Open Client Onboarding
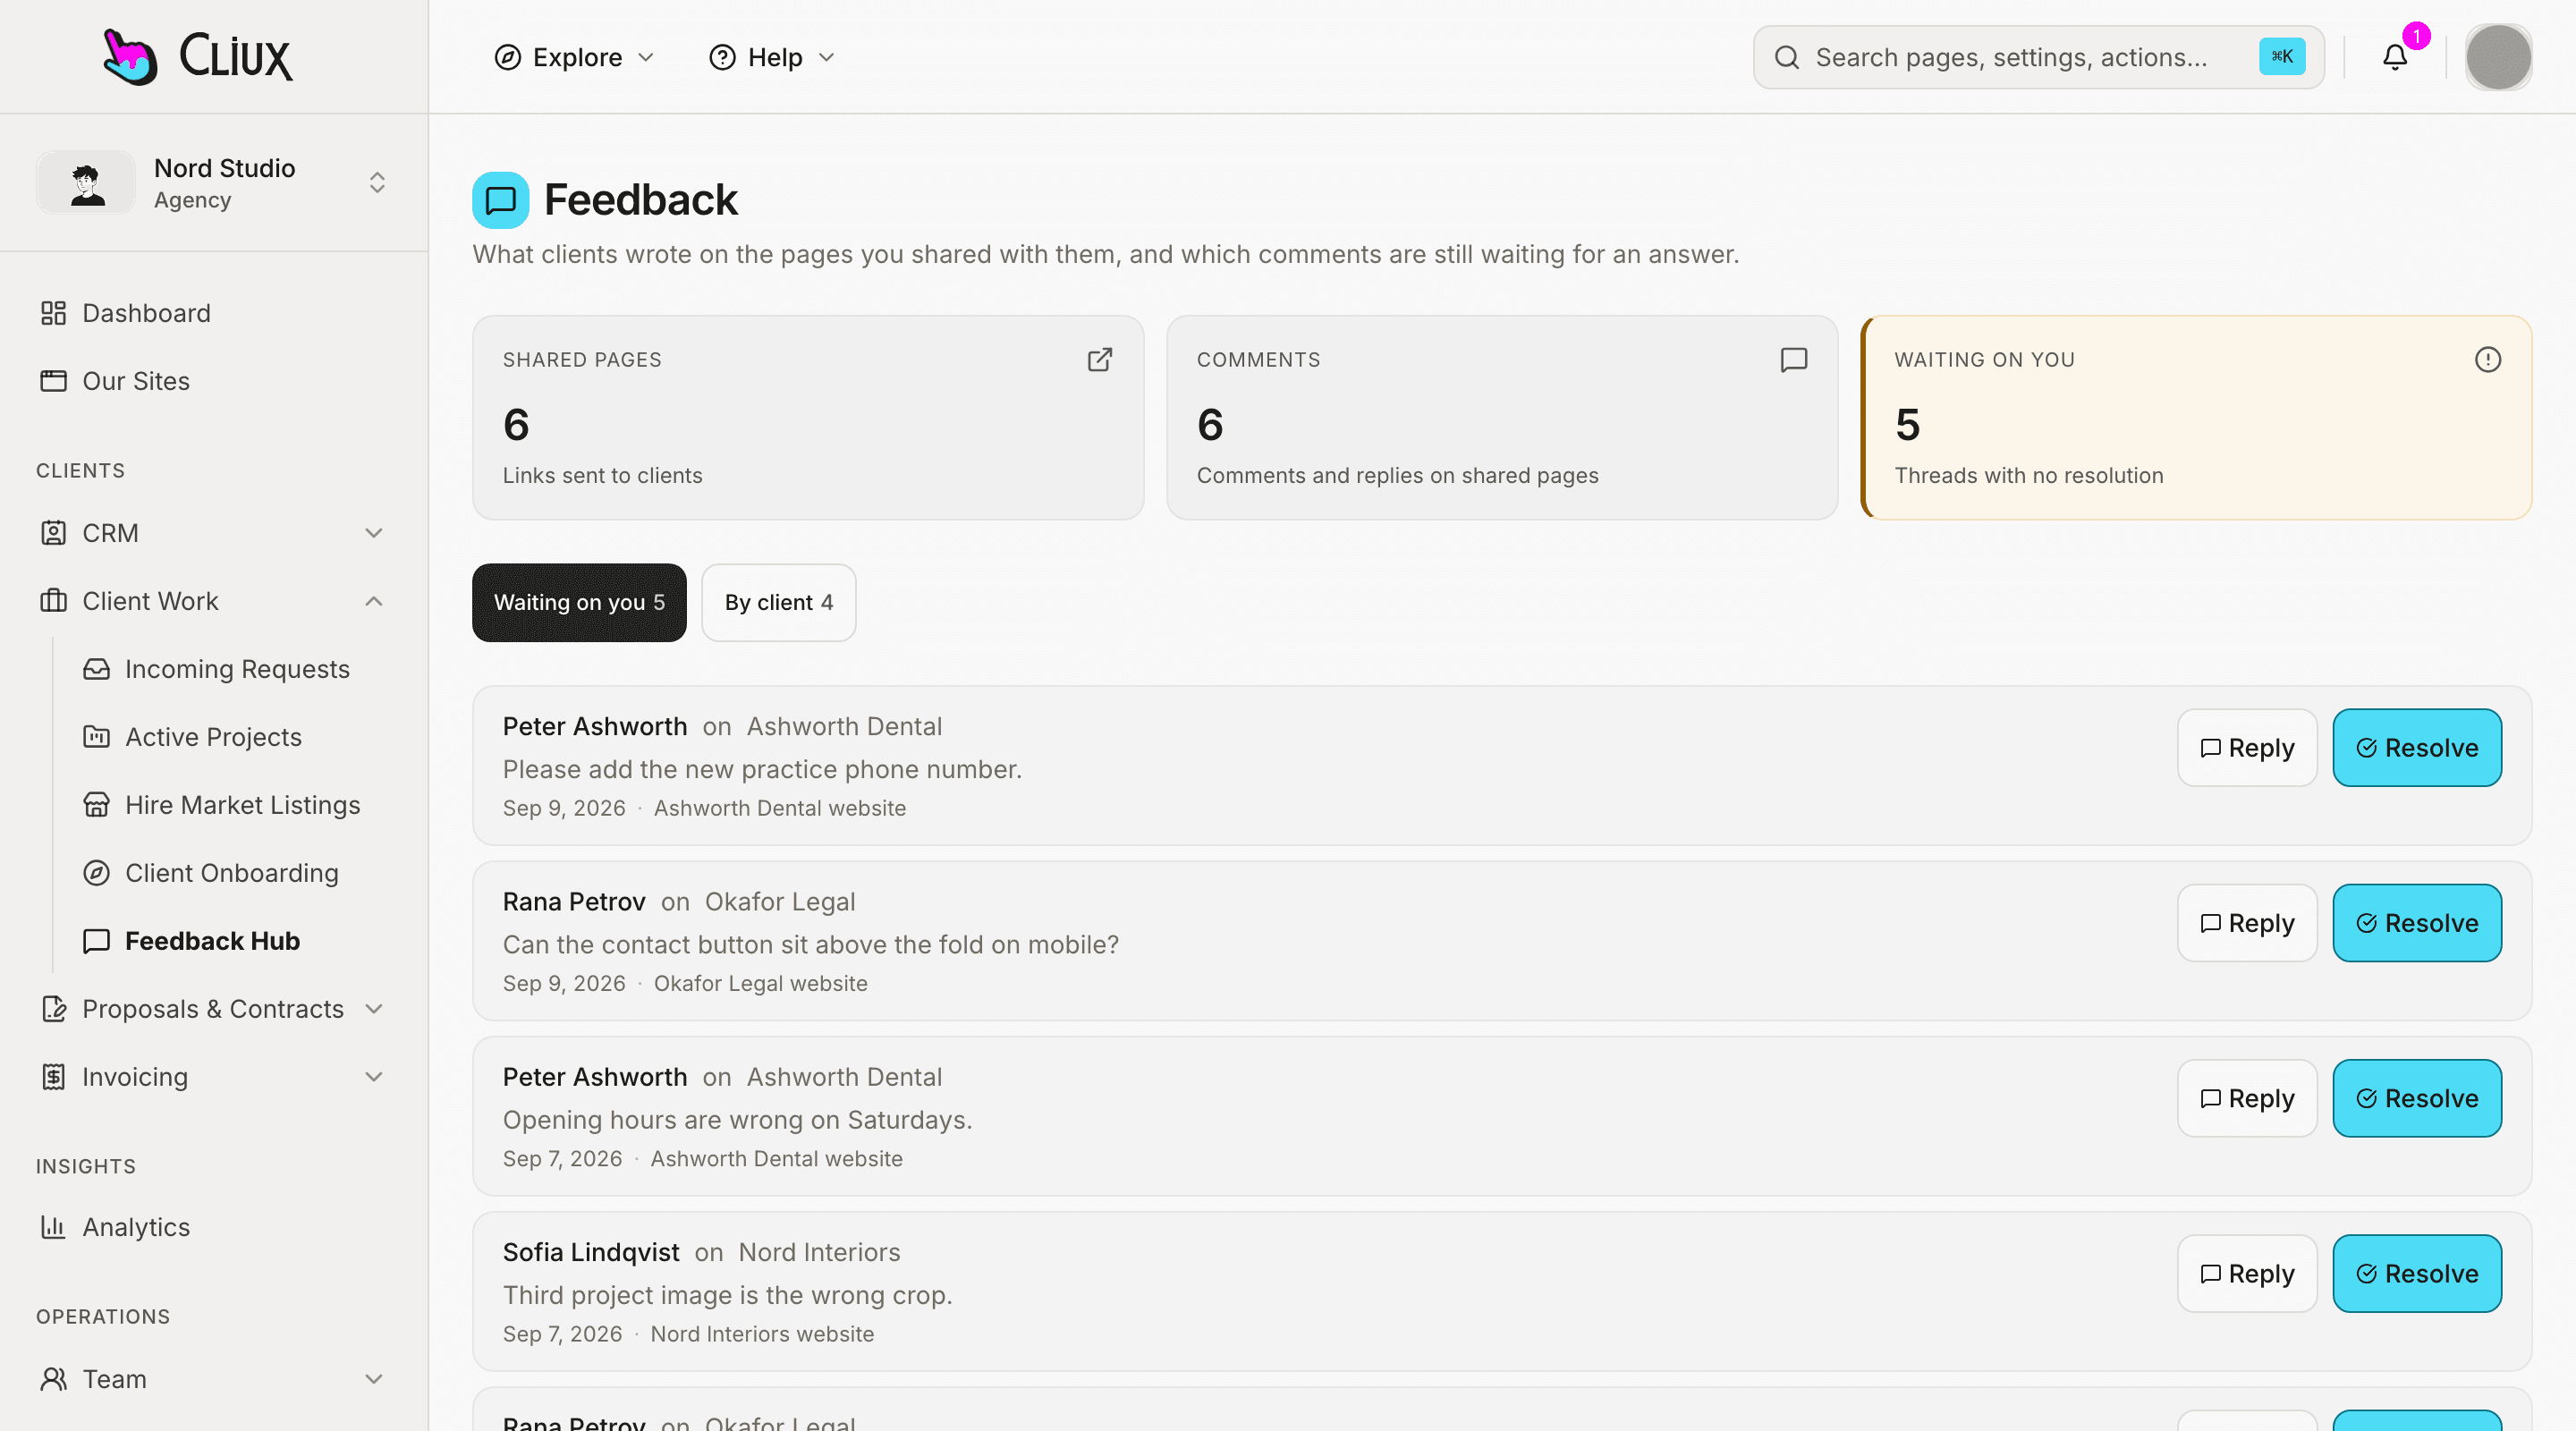The image size is (2576, 1431). pos(235,873)
